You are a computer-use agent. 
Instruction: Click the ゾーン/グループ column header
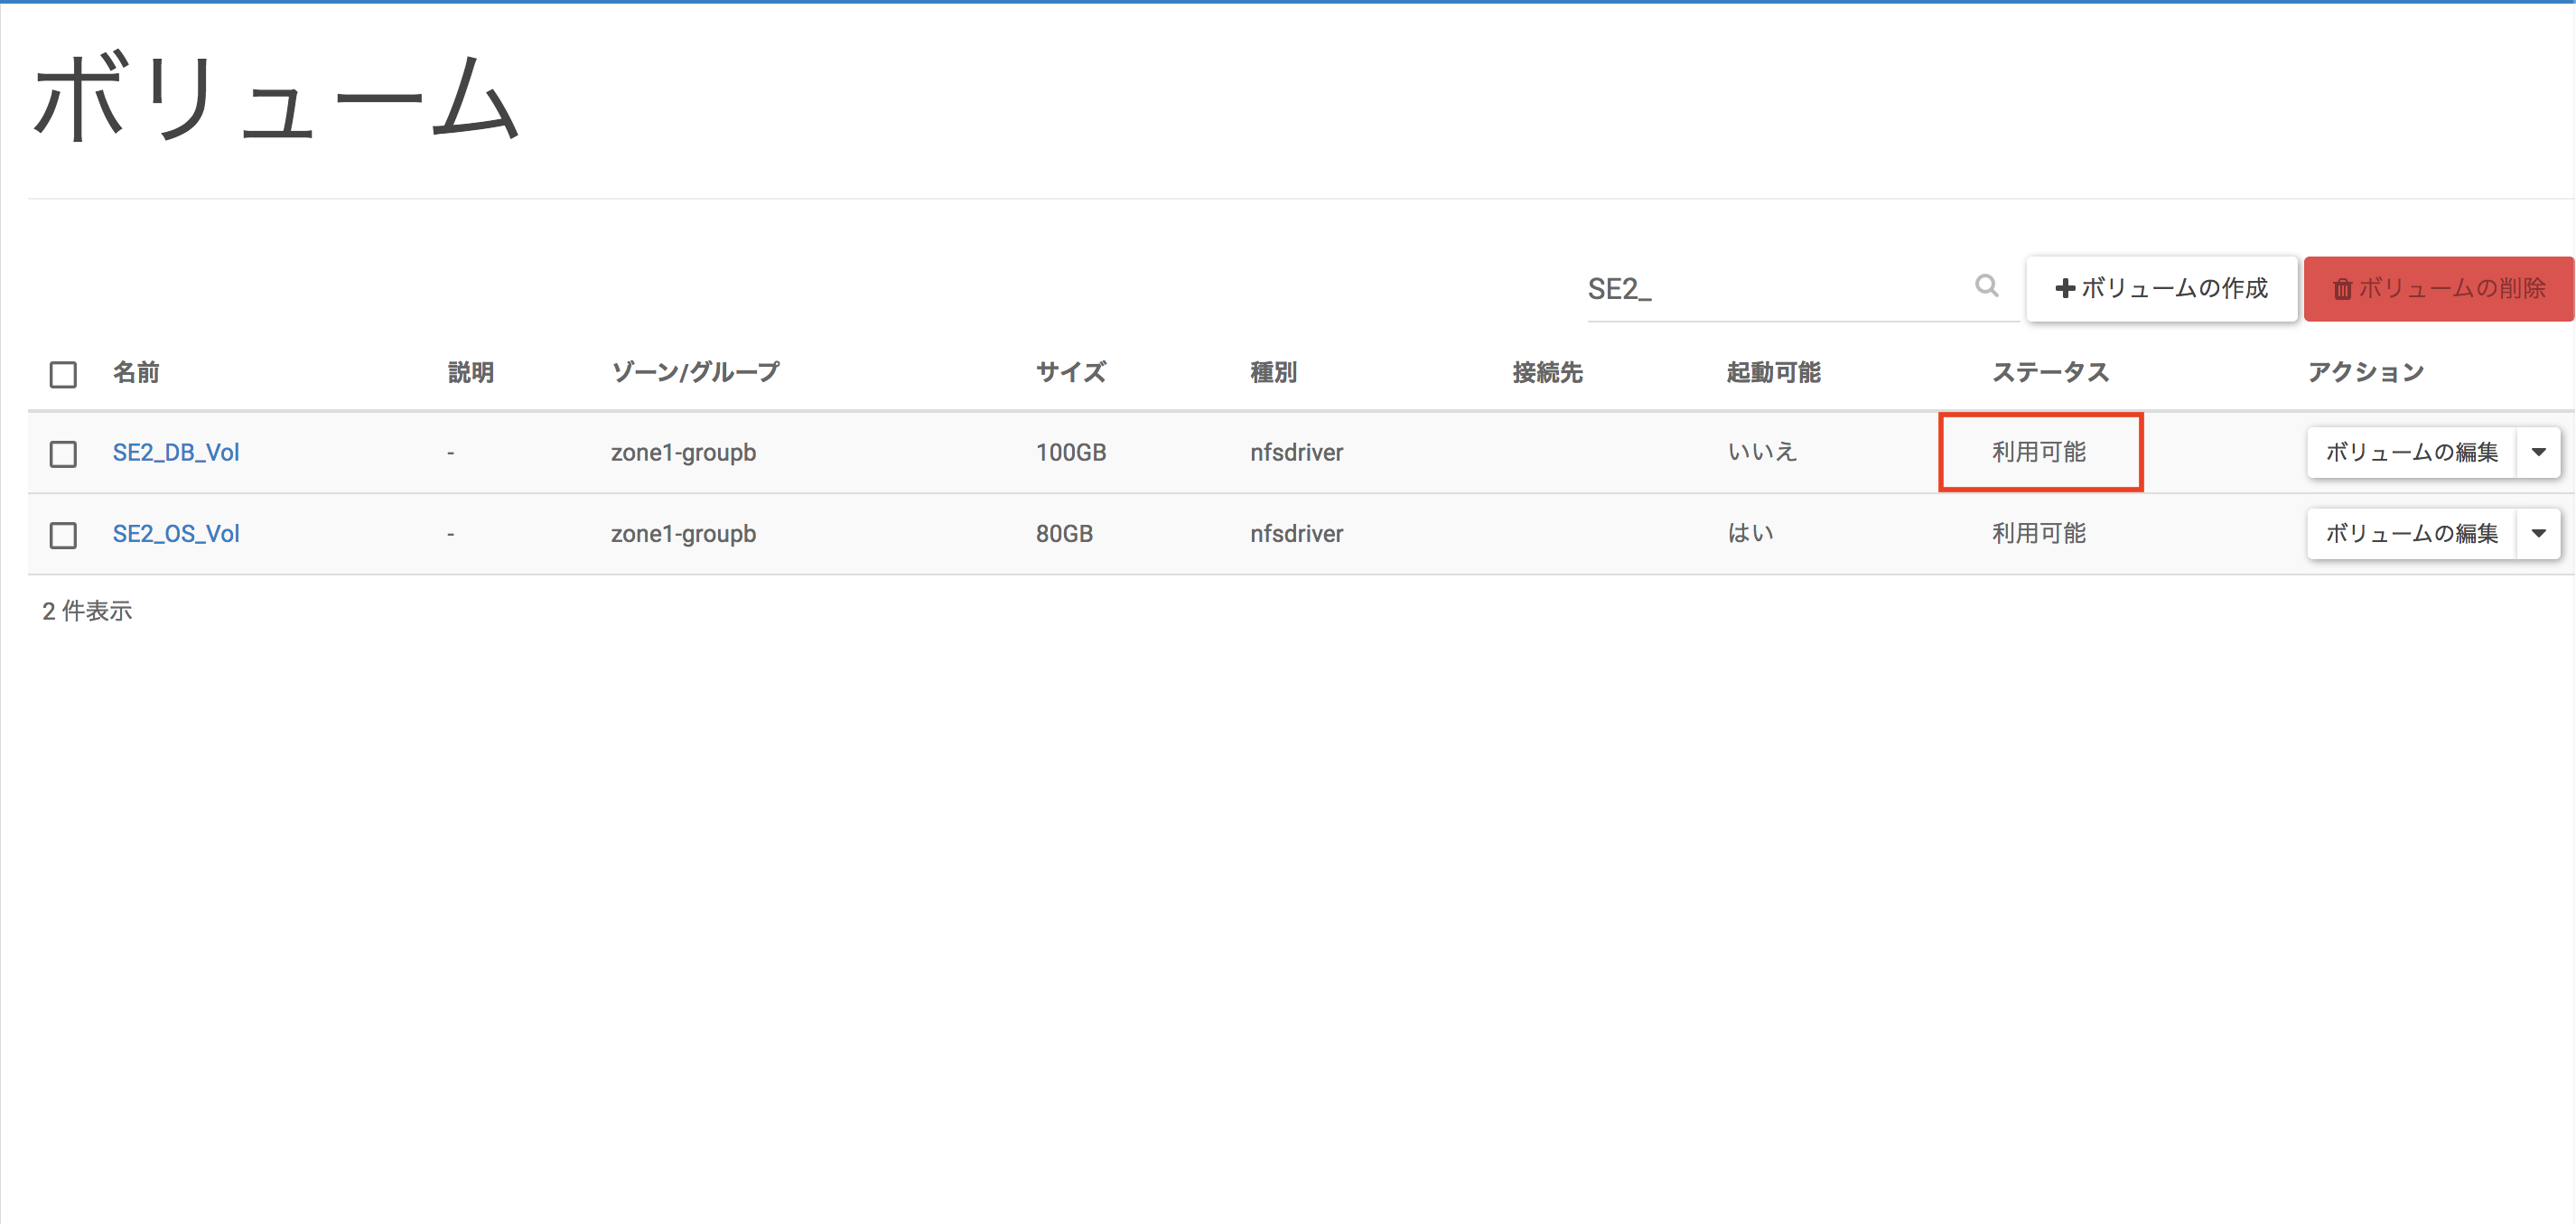pyautogui.click(x=695, y=373)
